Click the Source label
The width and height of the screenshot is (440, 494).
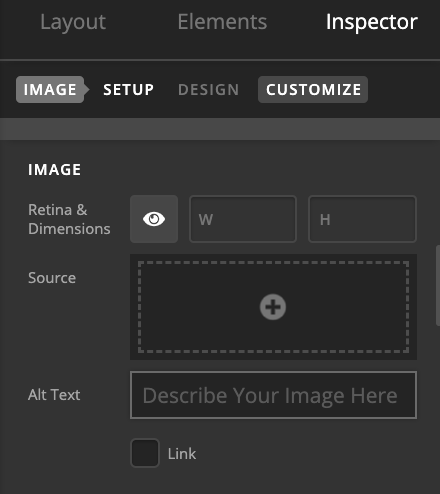click(x=52, y=278)
